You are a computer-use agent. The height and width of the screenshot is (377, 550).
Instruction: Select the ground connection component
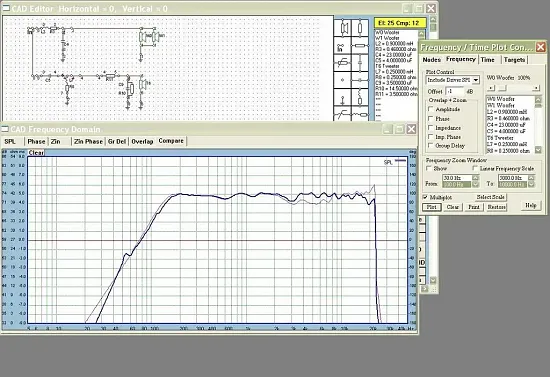342,97
